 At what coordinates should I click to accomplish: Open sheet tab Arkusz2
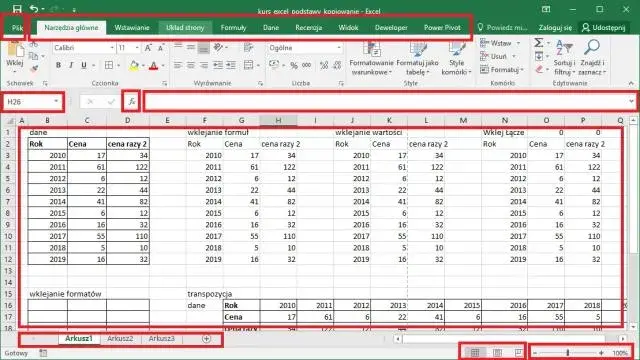point(120,339)
